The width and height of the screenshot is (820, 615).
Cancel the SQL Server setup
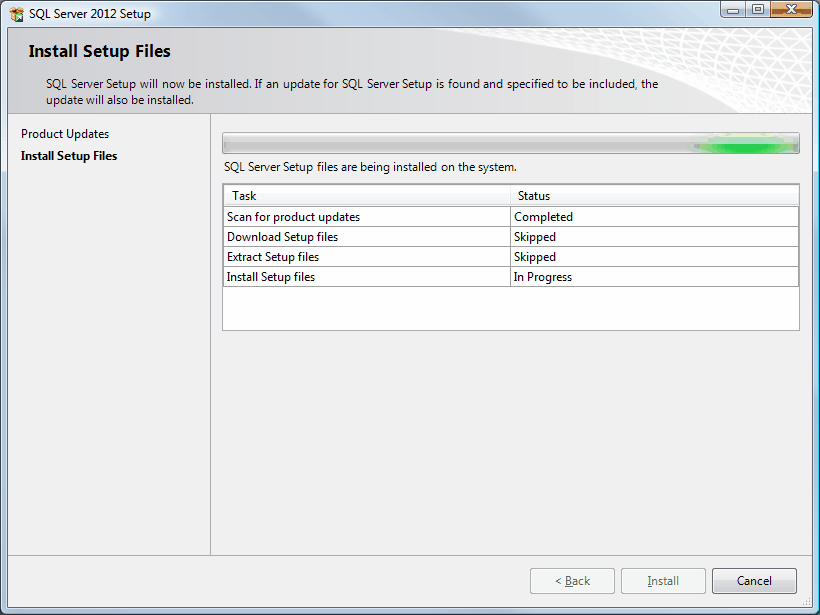[x=754, y=581]
